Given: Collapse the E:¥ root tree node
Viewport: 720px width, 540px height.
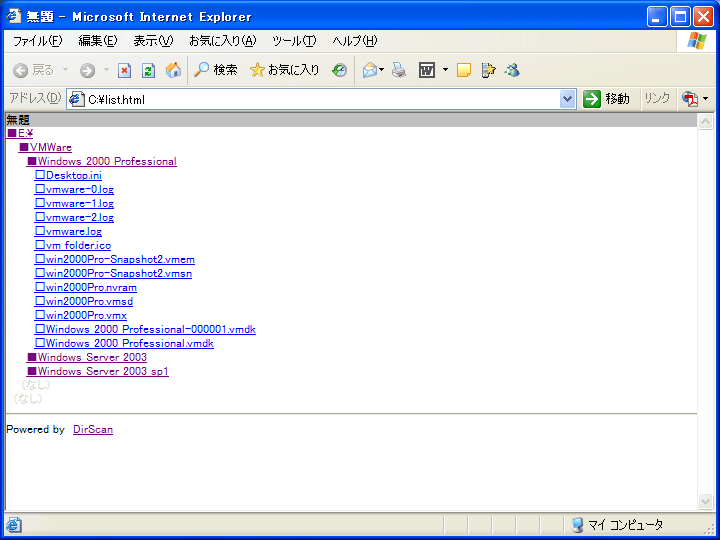Looking at the screenshot, I should coord(20,134).
